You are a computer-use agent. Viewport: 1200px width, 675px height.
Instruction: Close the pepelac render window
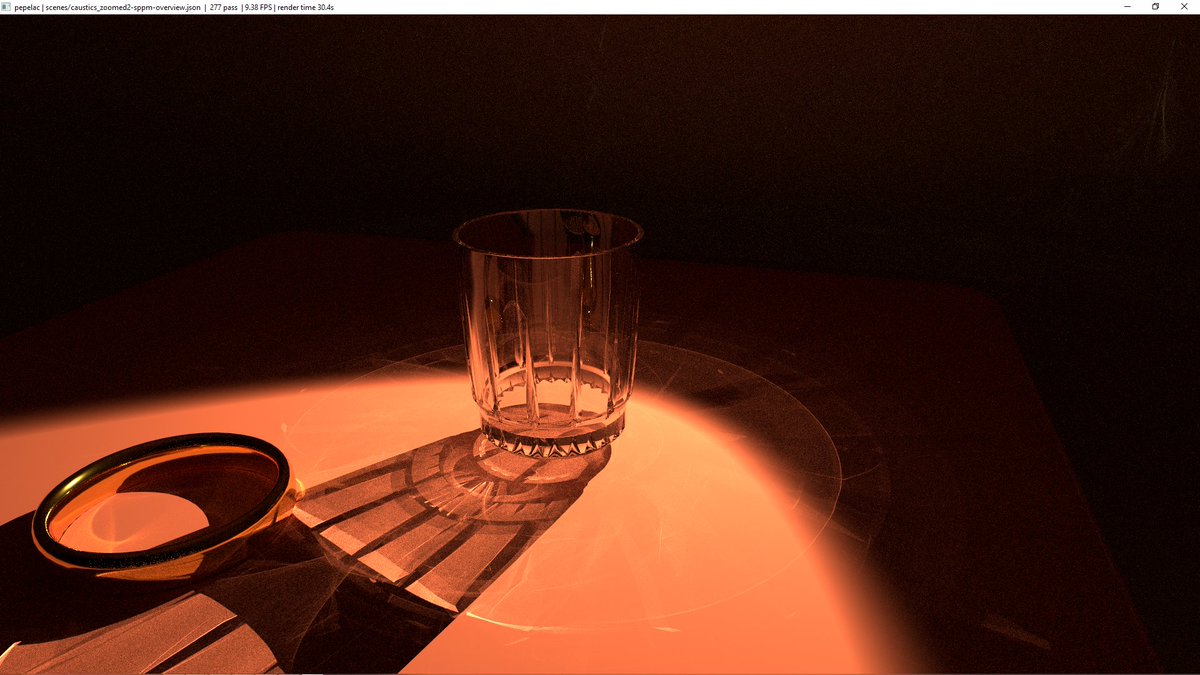point(1182,6)
